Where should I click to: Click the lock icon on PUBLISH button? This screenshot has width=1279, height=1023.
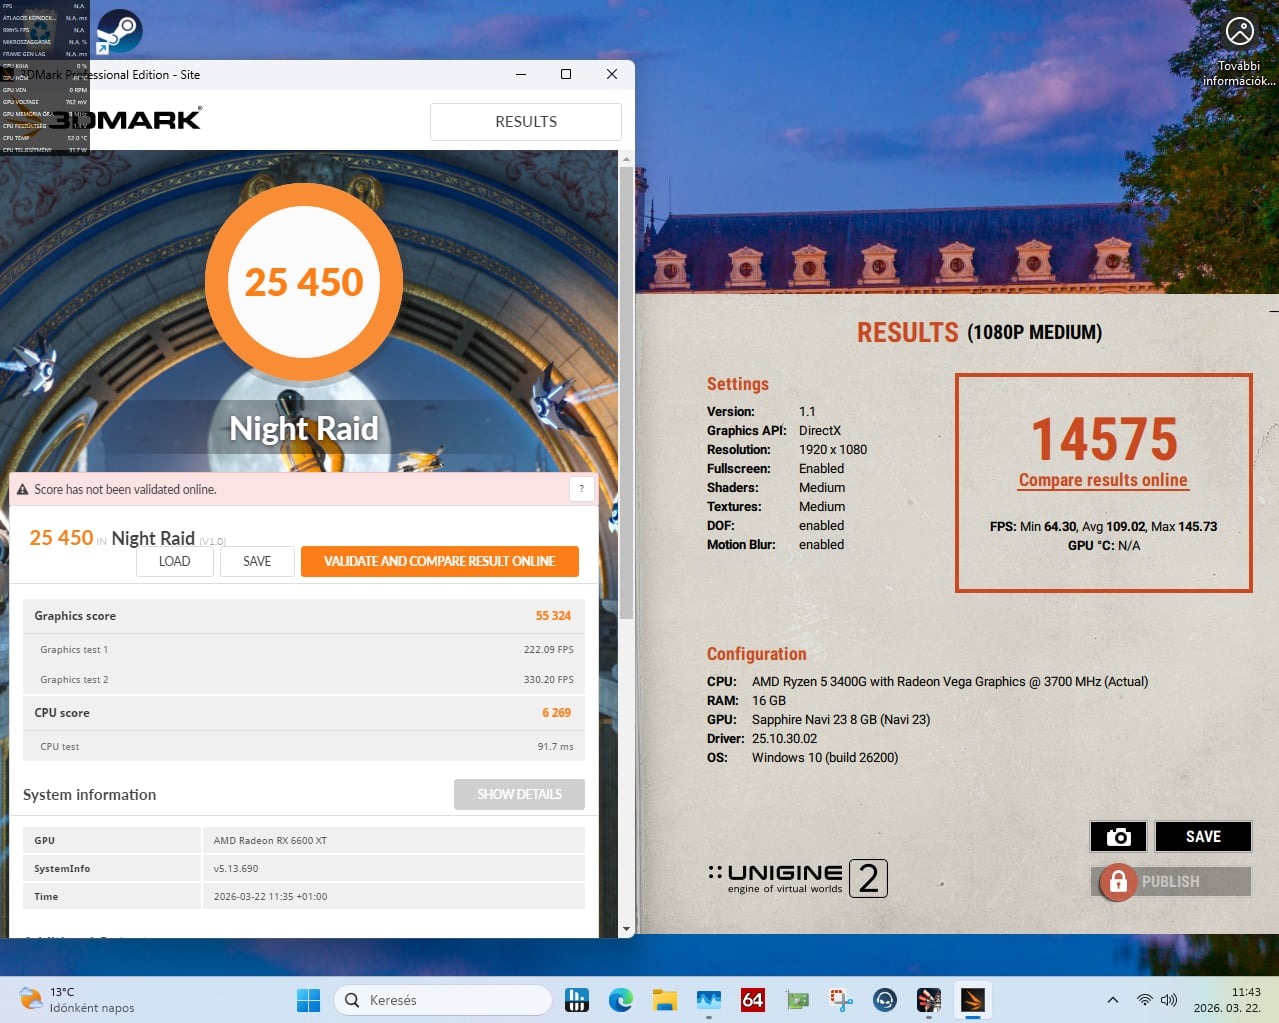click(1118, 882)
